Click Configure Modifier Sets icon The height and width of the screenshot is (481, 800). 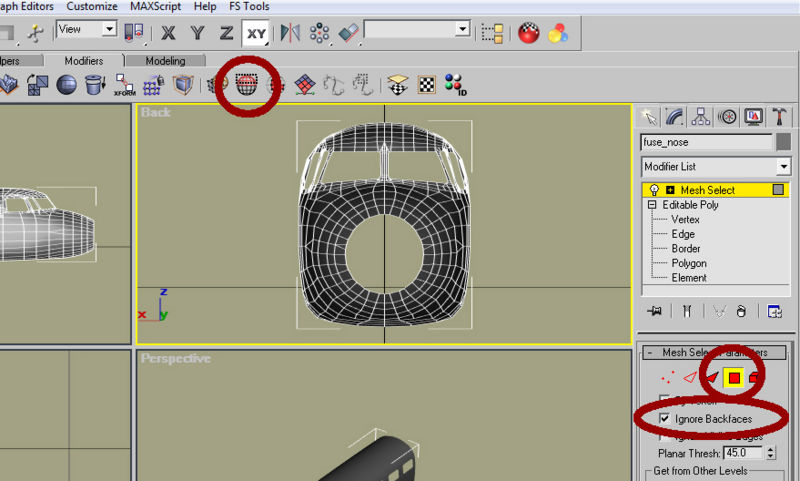(x=774, y=311)
